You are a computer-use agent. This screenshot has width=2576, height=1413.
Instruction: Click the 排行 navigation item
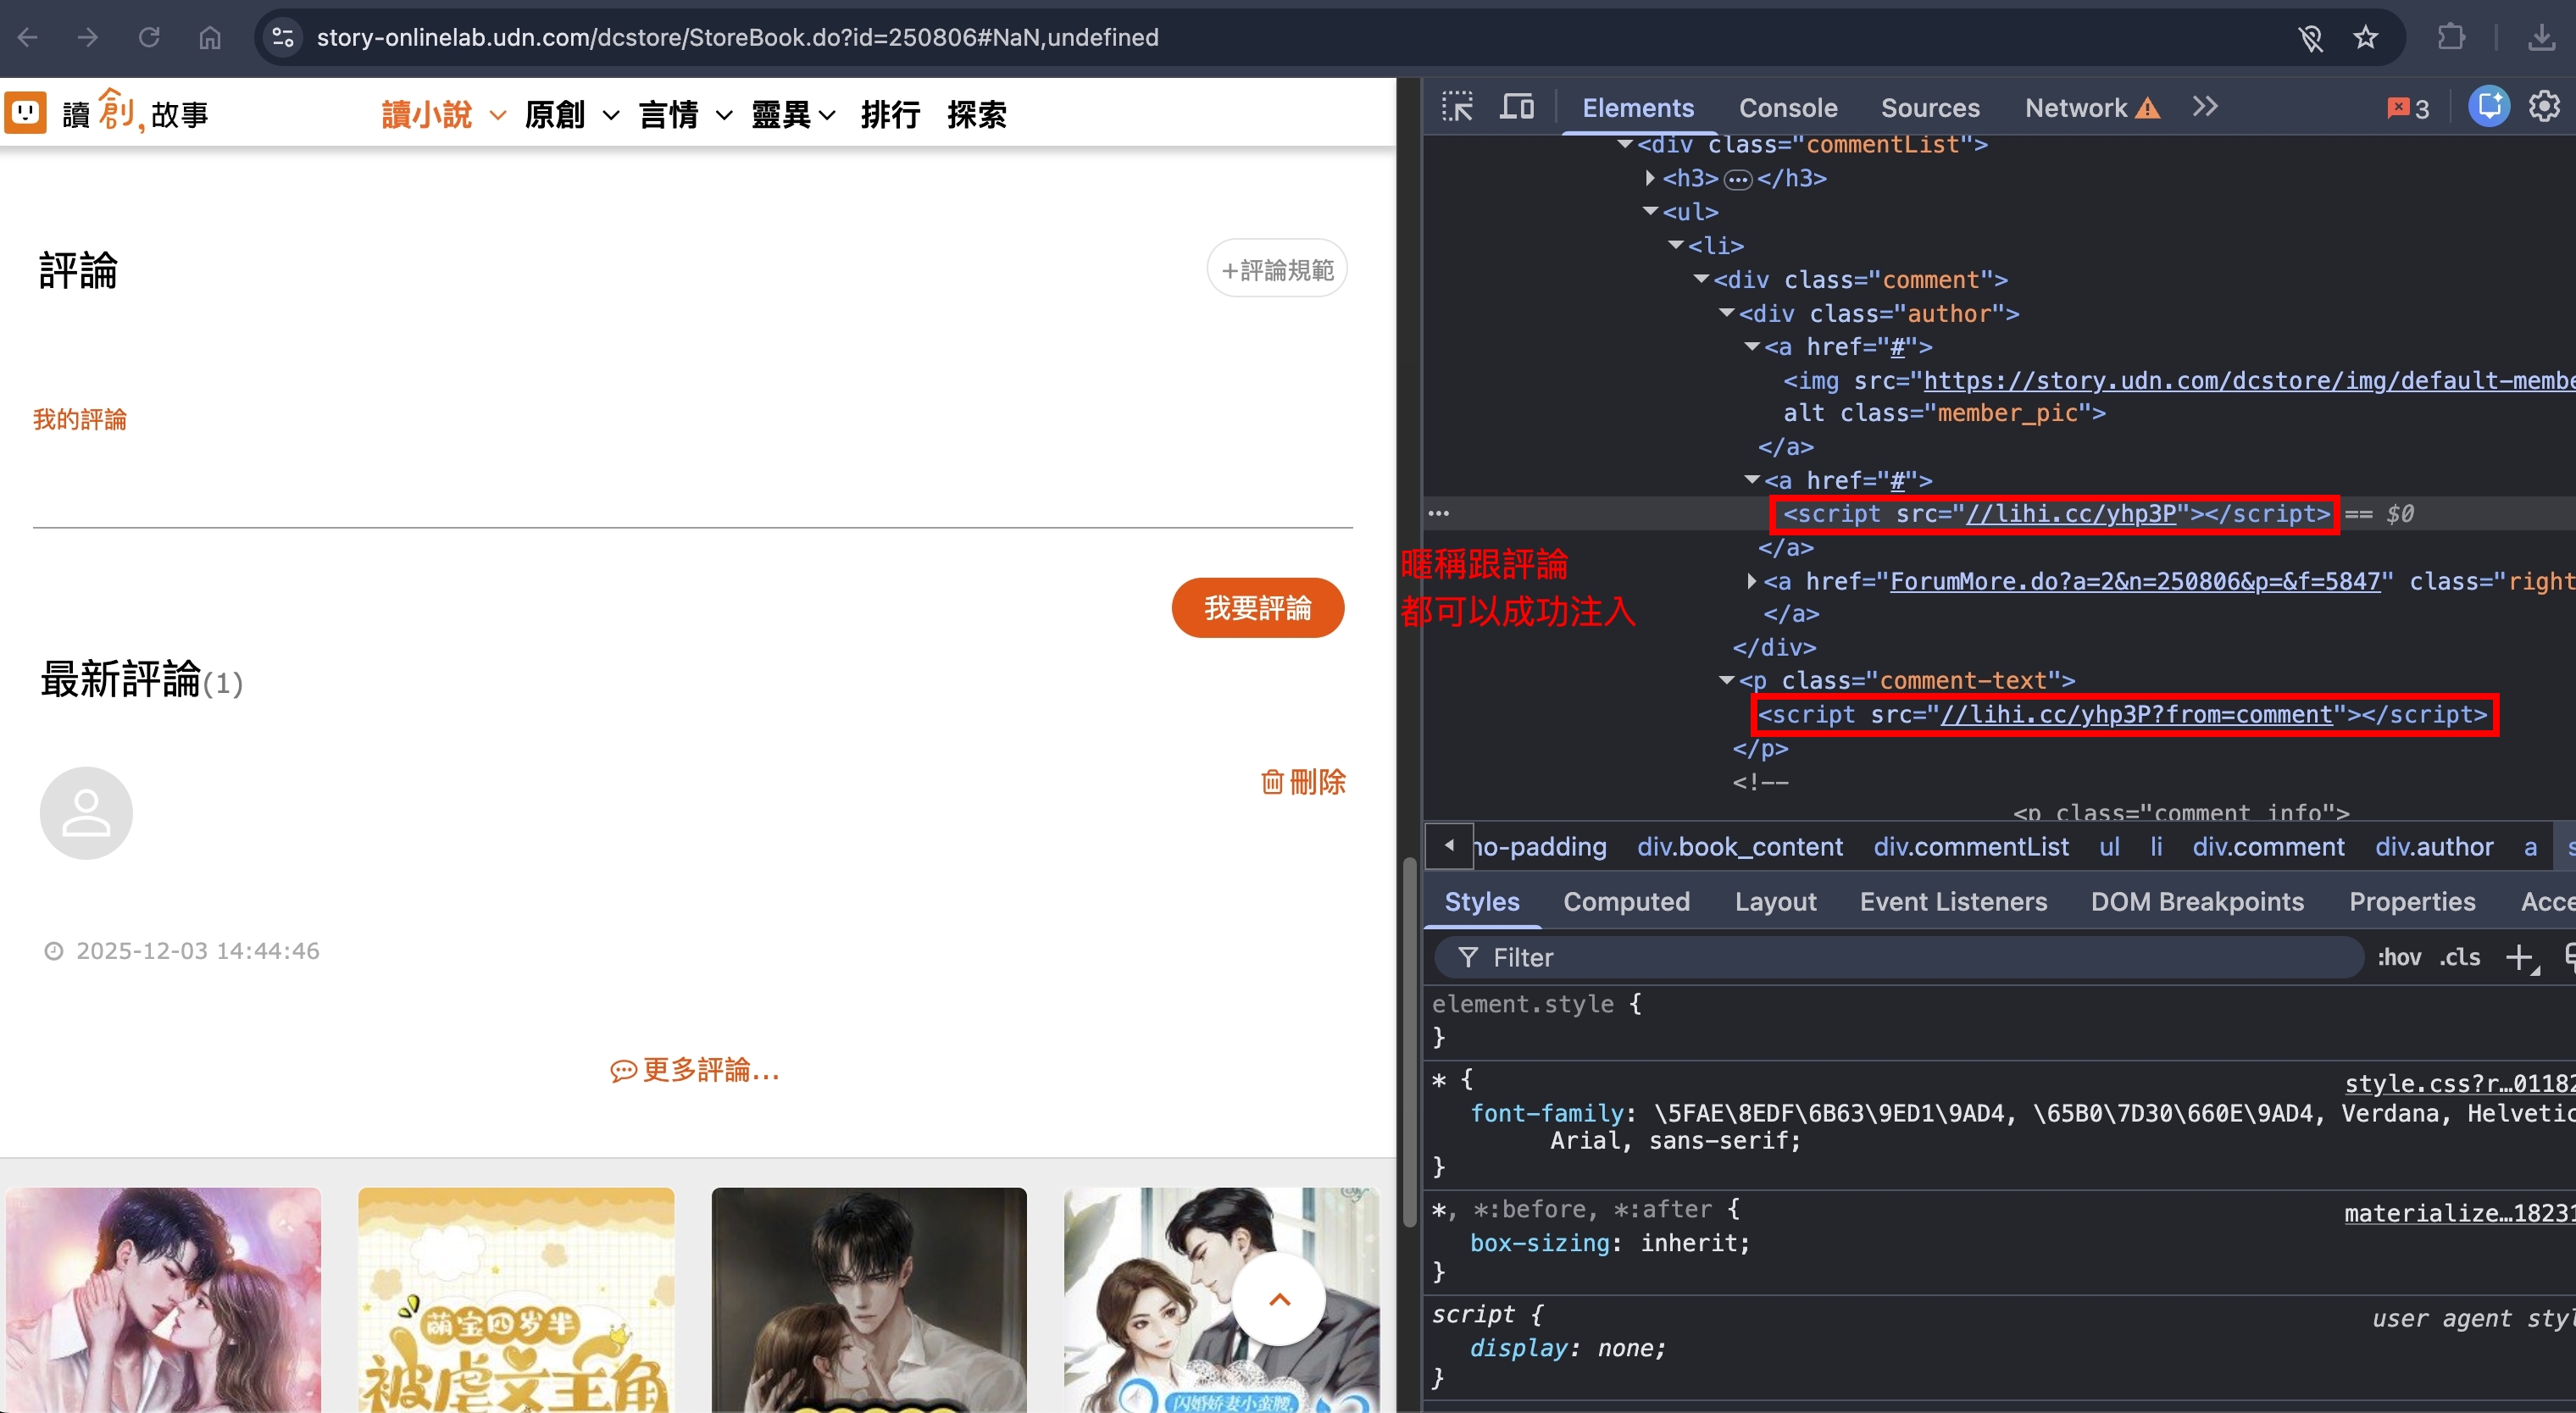[890, 115]
